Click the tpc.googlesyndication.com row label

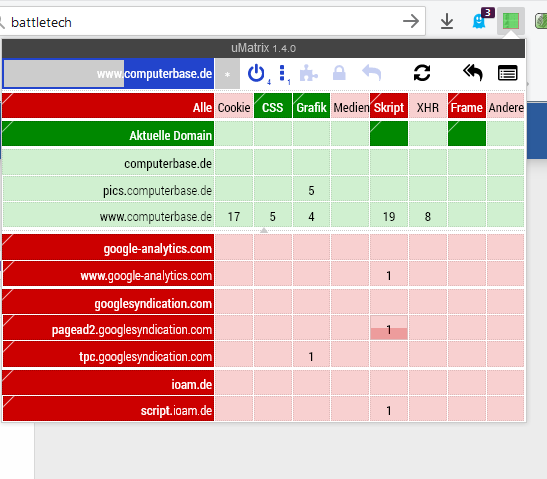pyautogui.click(x=108, y=354)
